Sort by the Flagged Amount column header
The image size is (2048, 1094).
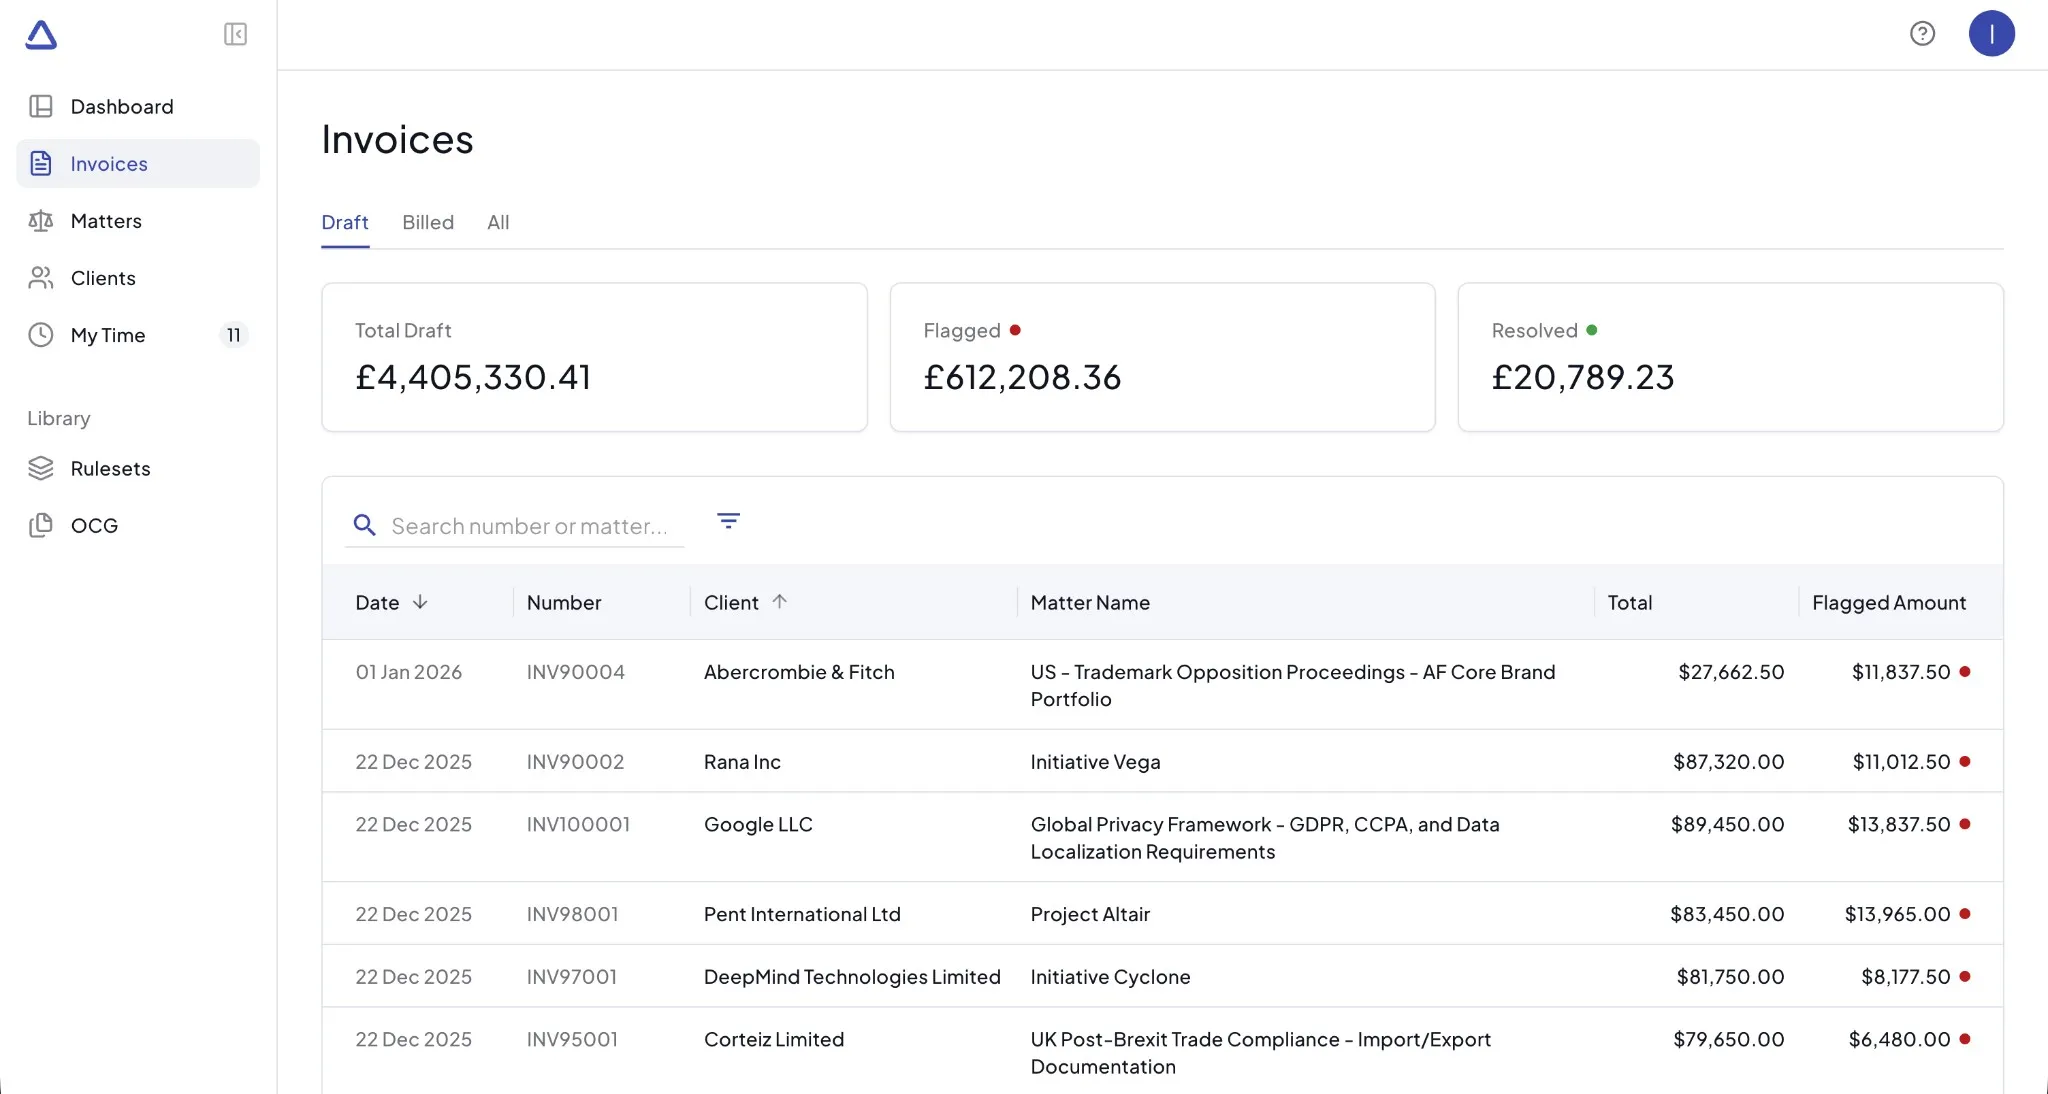coord(1889,602)
